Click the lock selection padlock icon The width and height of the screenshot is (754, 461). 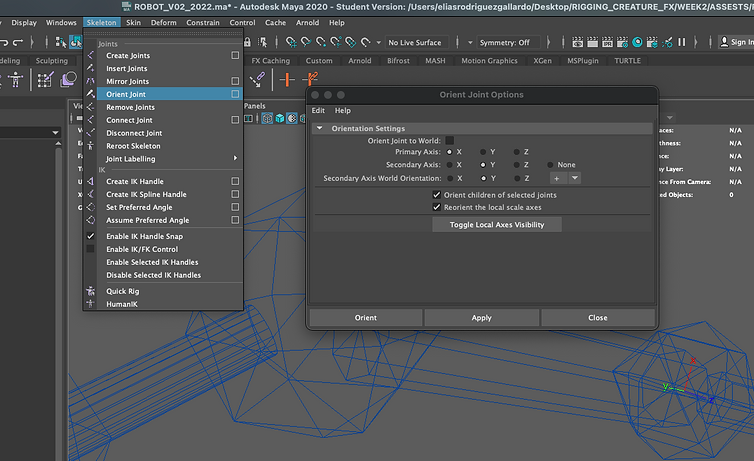point(247,42)
